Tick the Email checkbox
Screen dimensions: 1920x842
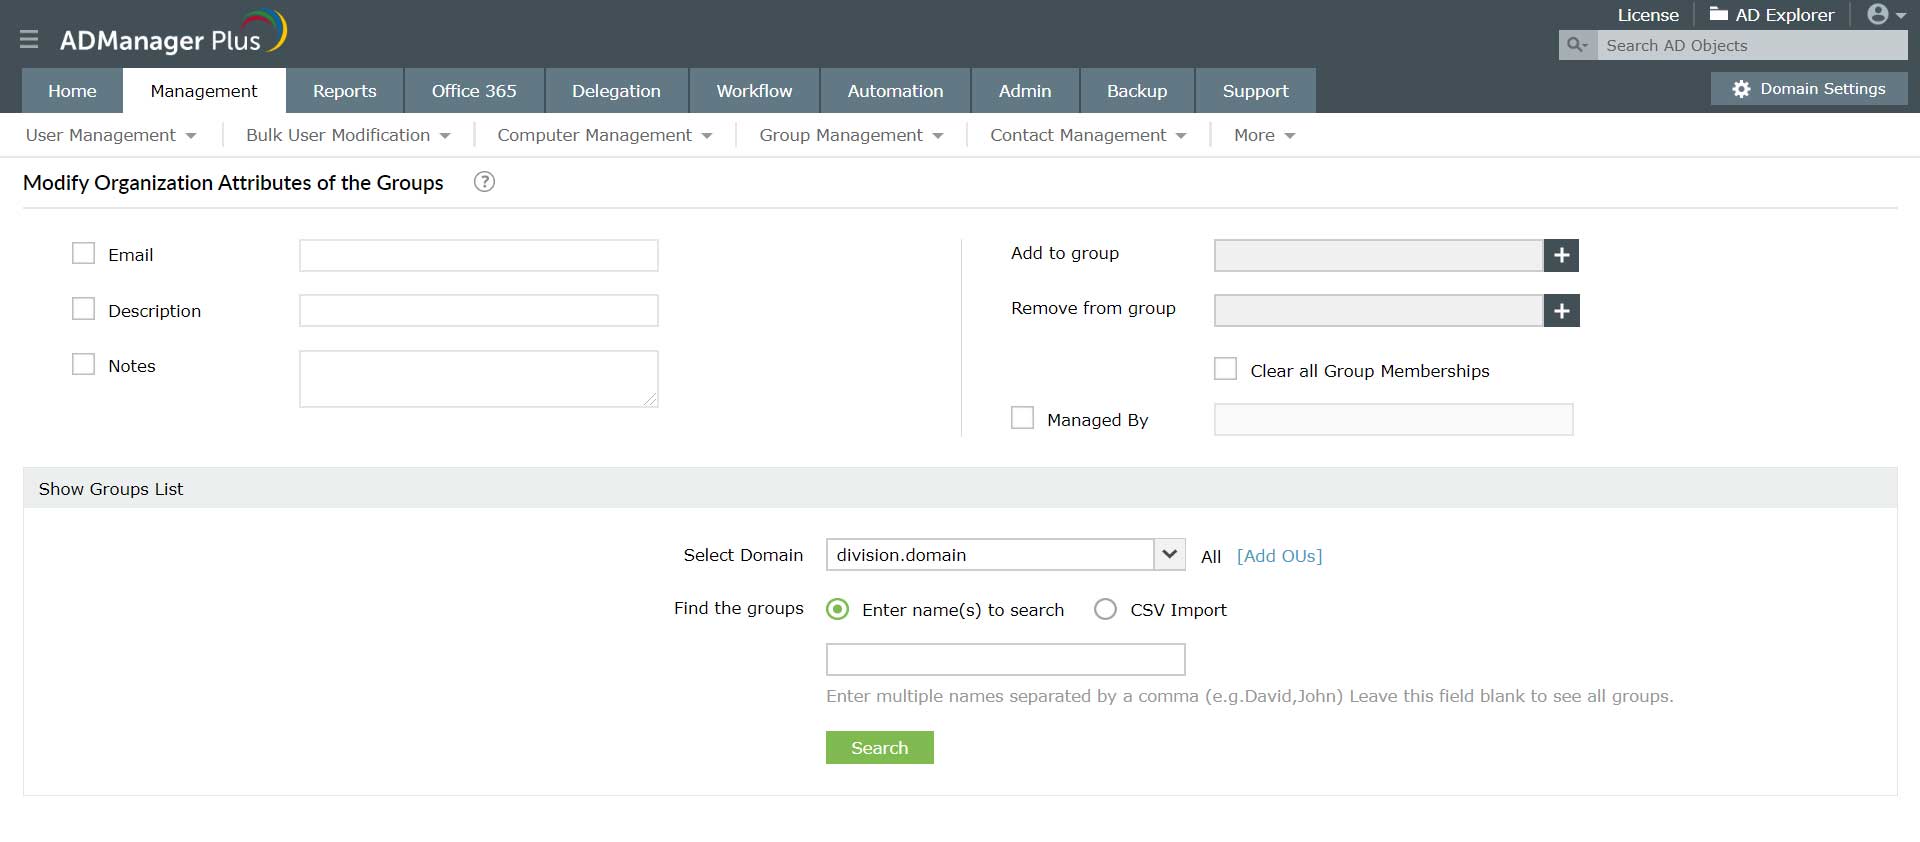point(83,253)
